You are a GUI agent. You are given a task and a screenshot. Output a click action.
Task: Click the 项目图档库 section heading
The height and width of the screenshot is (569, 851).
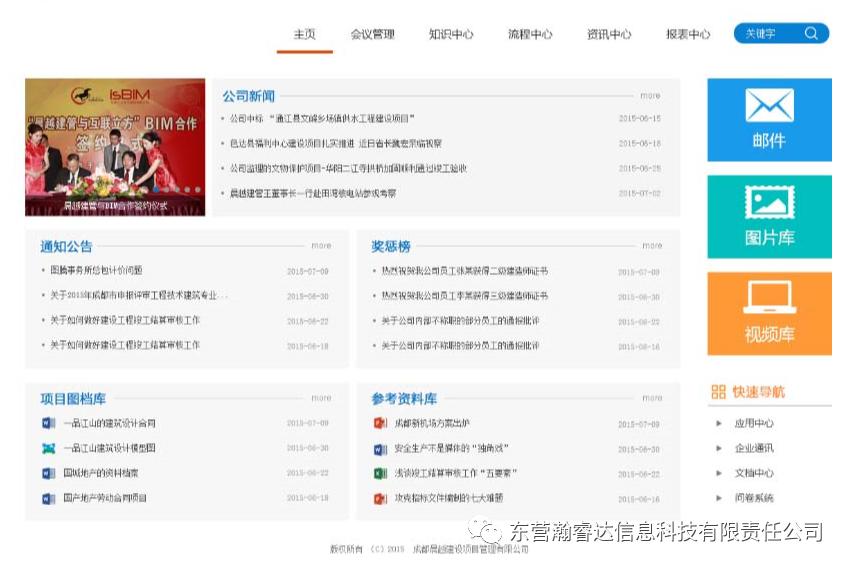click(73, 399)
